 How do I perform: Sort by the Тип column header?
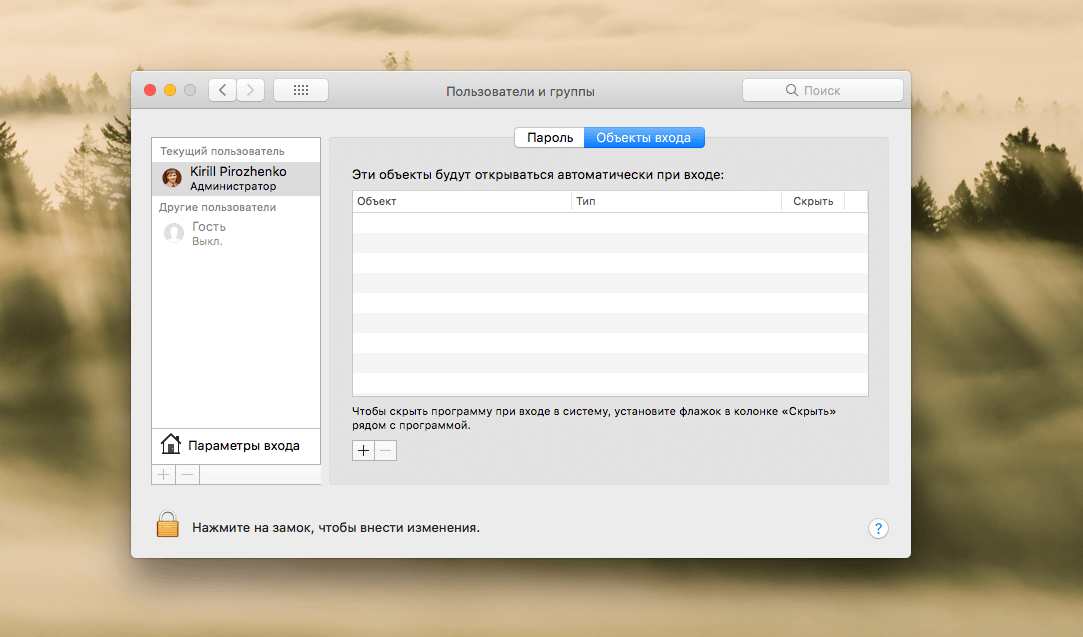[676, 201]
